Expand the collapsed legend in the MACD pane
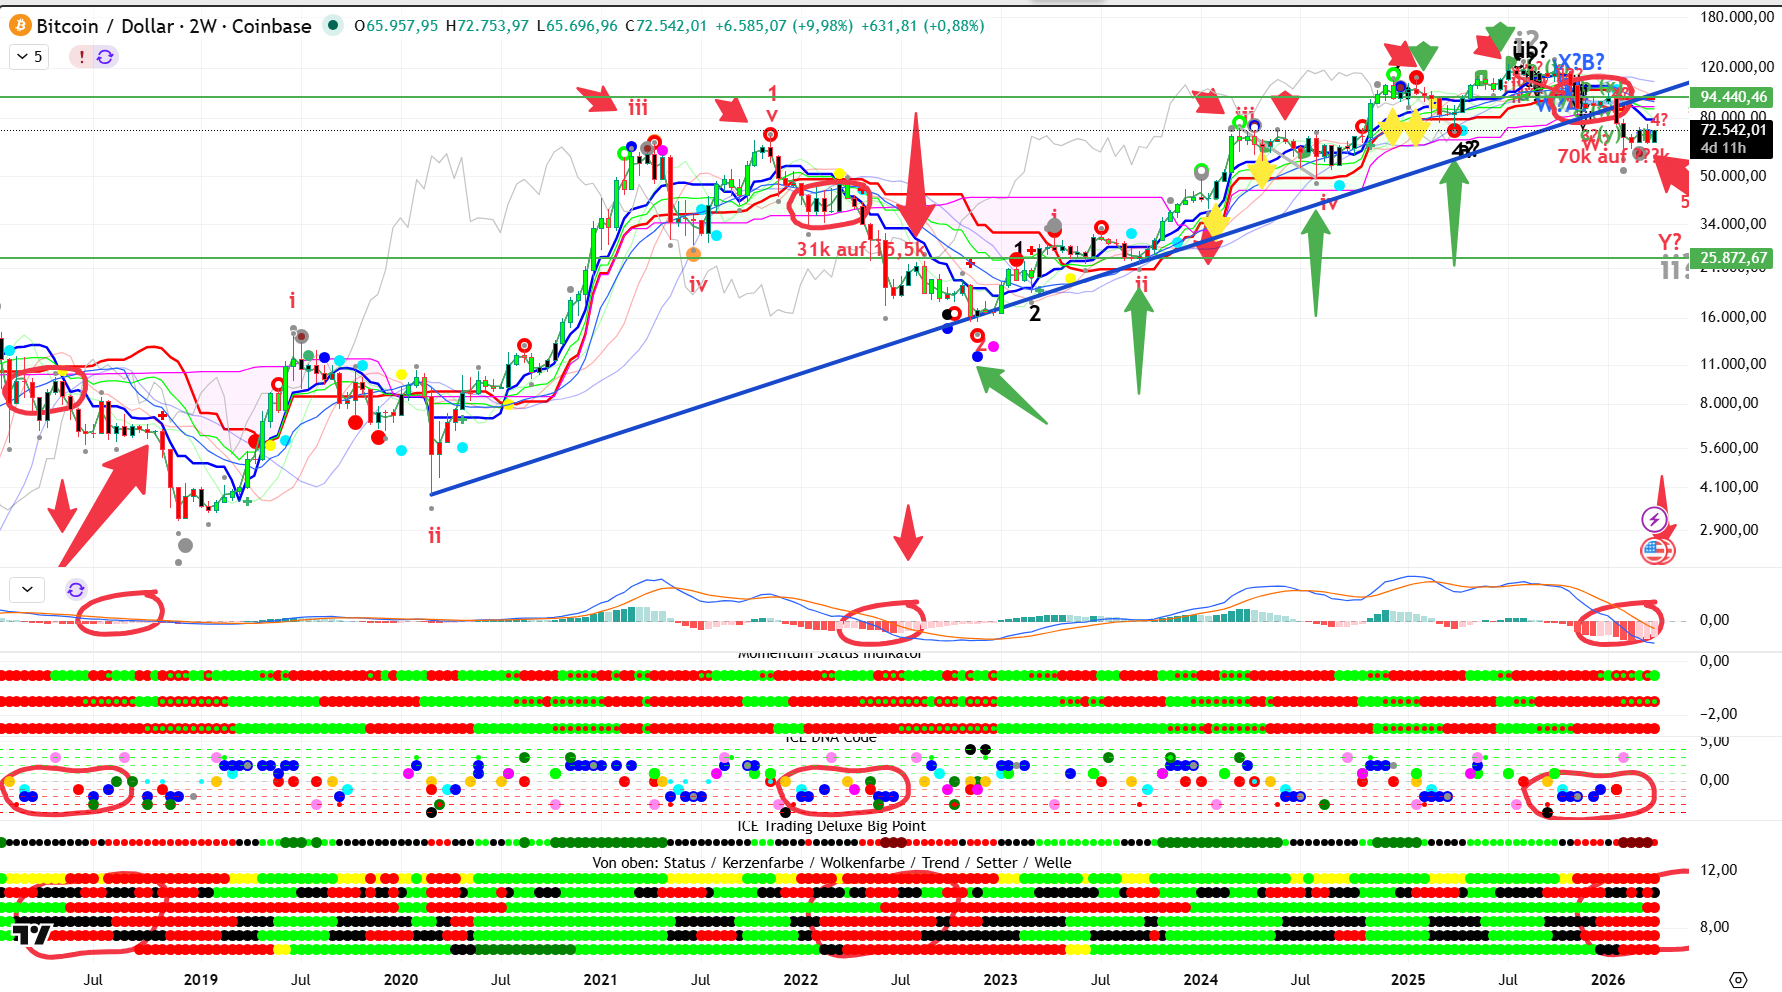 click(27, 589)
